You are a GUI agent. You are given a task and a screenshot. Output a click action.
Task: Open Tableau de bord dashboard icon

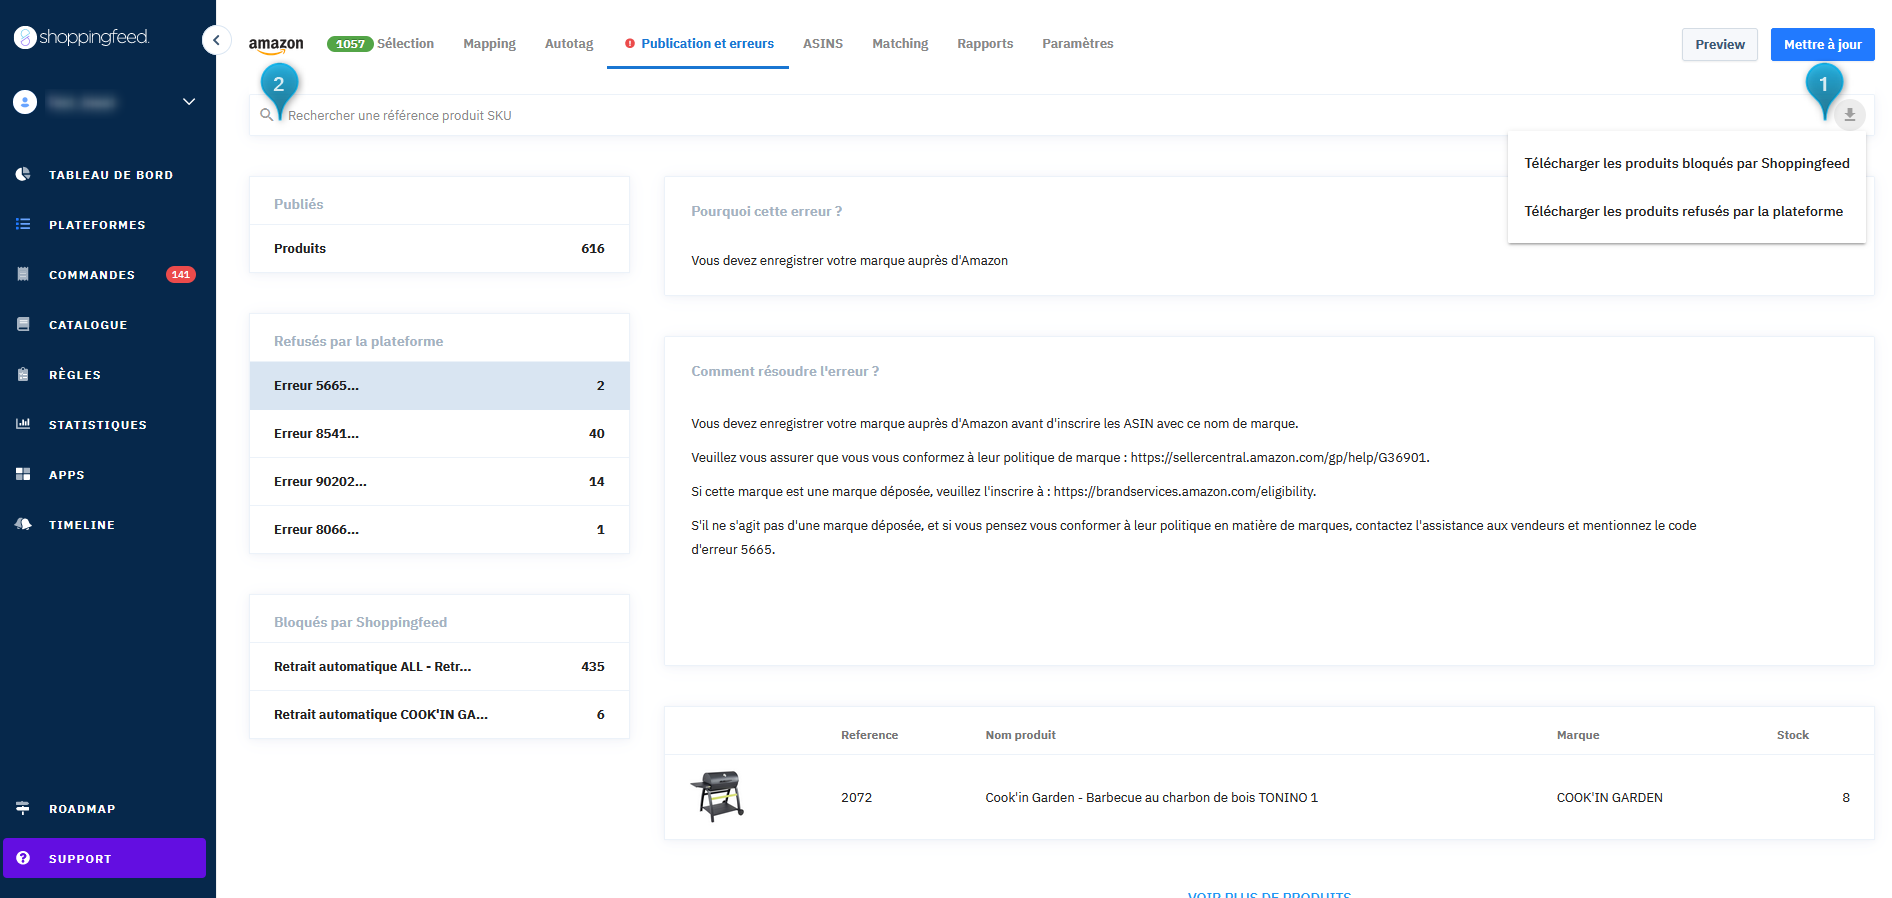coord(23,174)
